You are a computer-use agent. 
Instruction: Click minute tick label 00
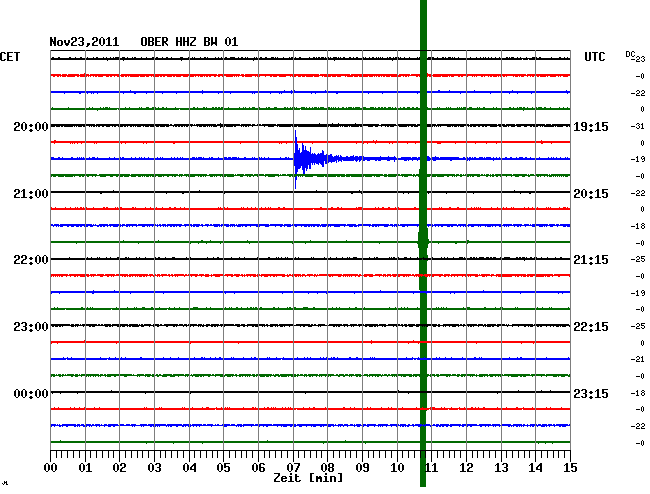point(51,468)
